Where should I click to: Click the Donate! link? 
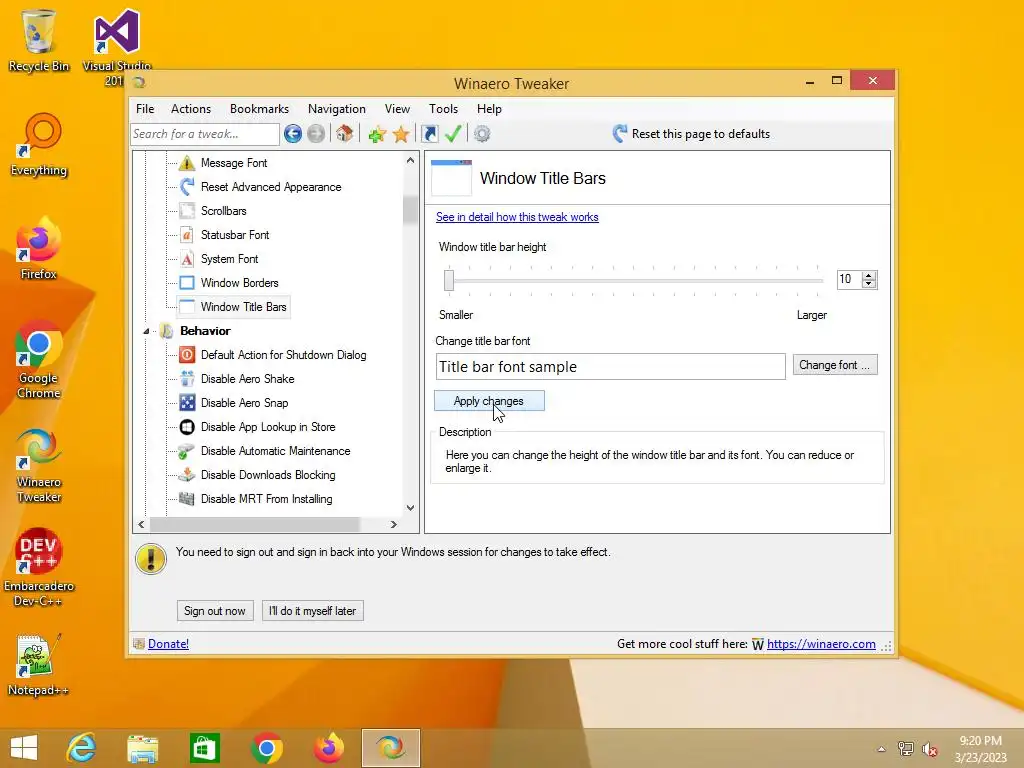pos(168,644)
